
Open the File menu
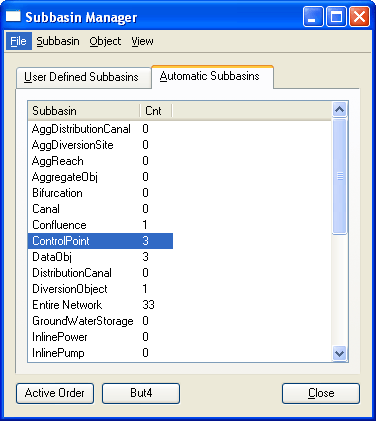point(19,41)
